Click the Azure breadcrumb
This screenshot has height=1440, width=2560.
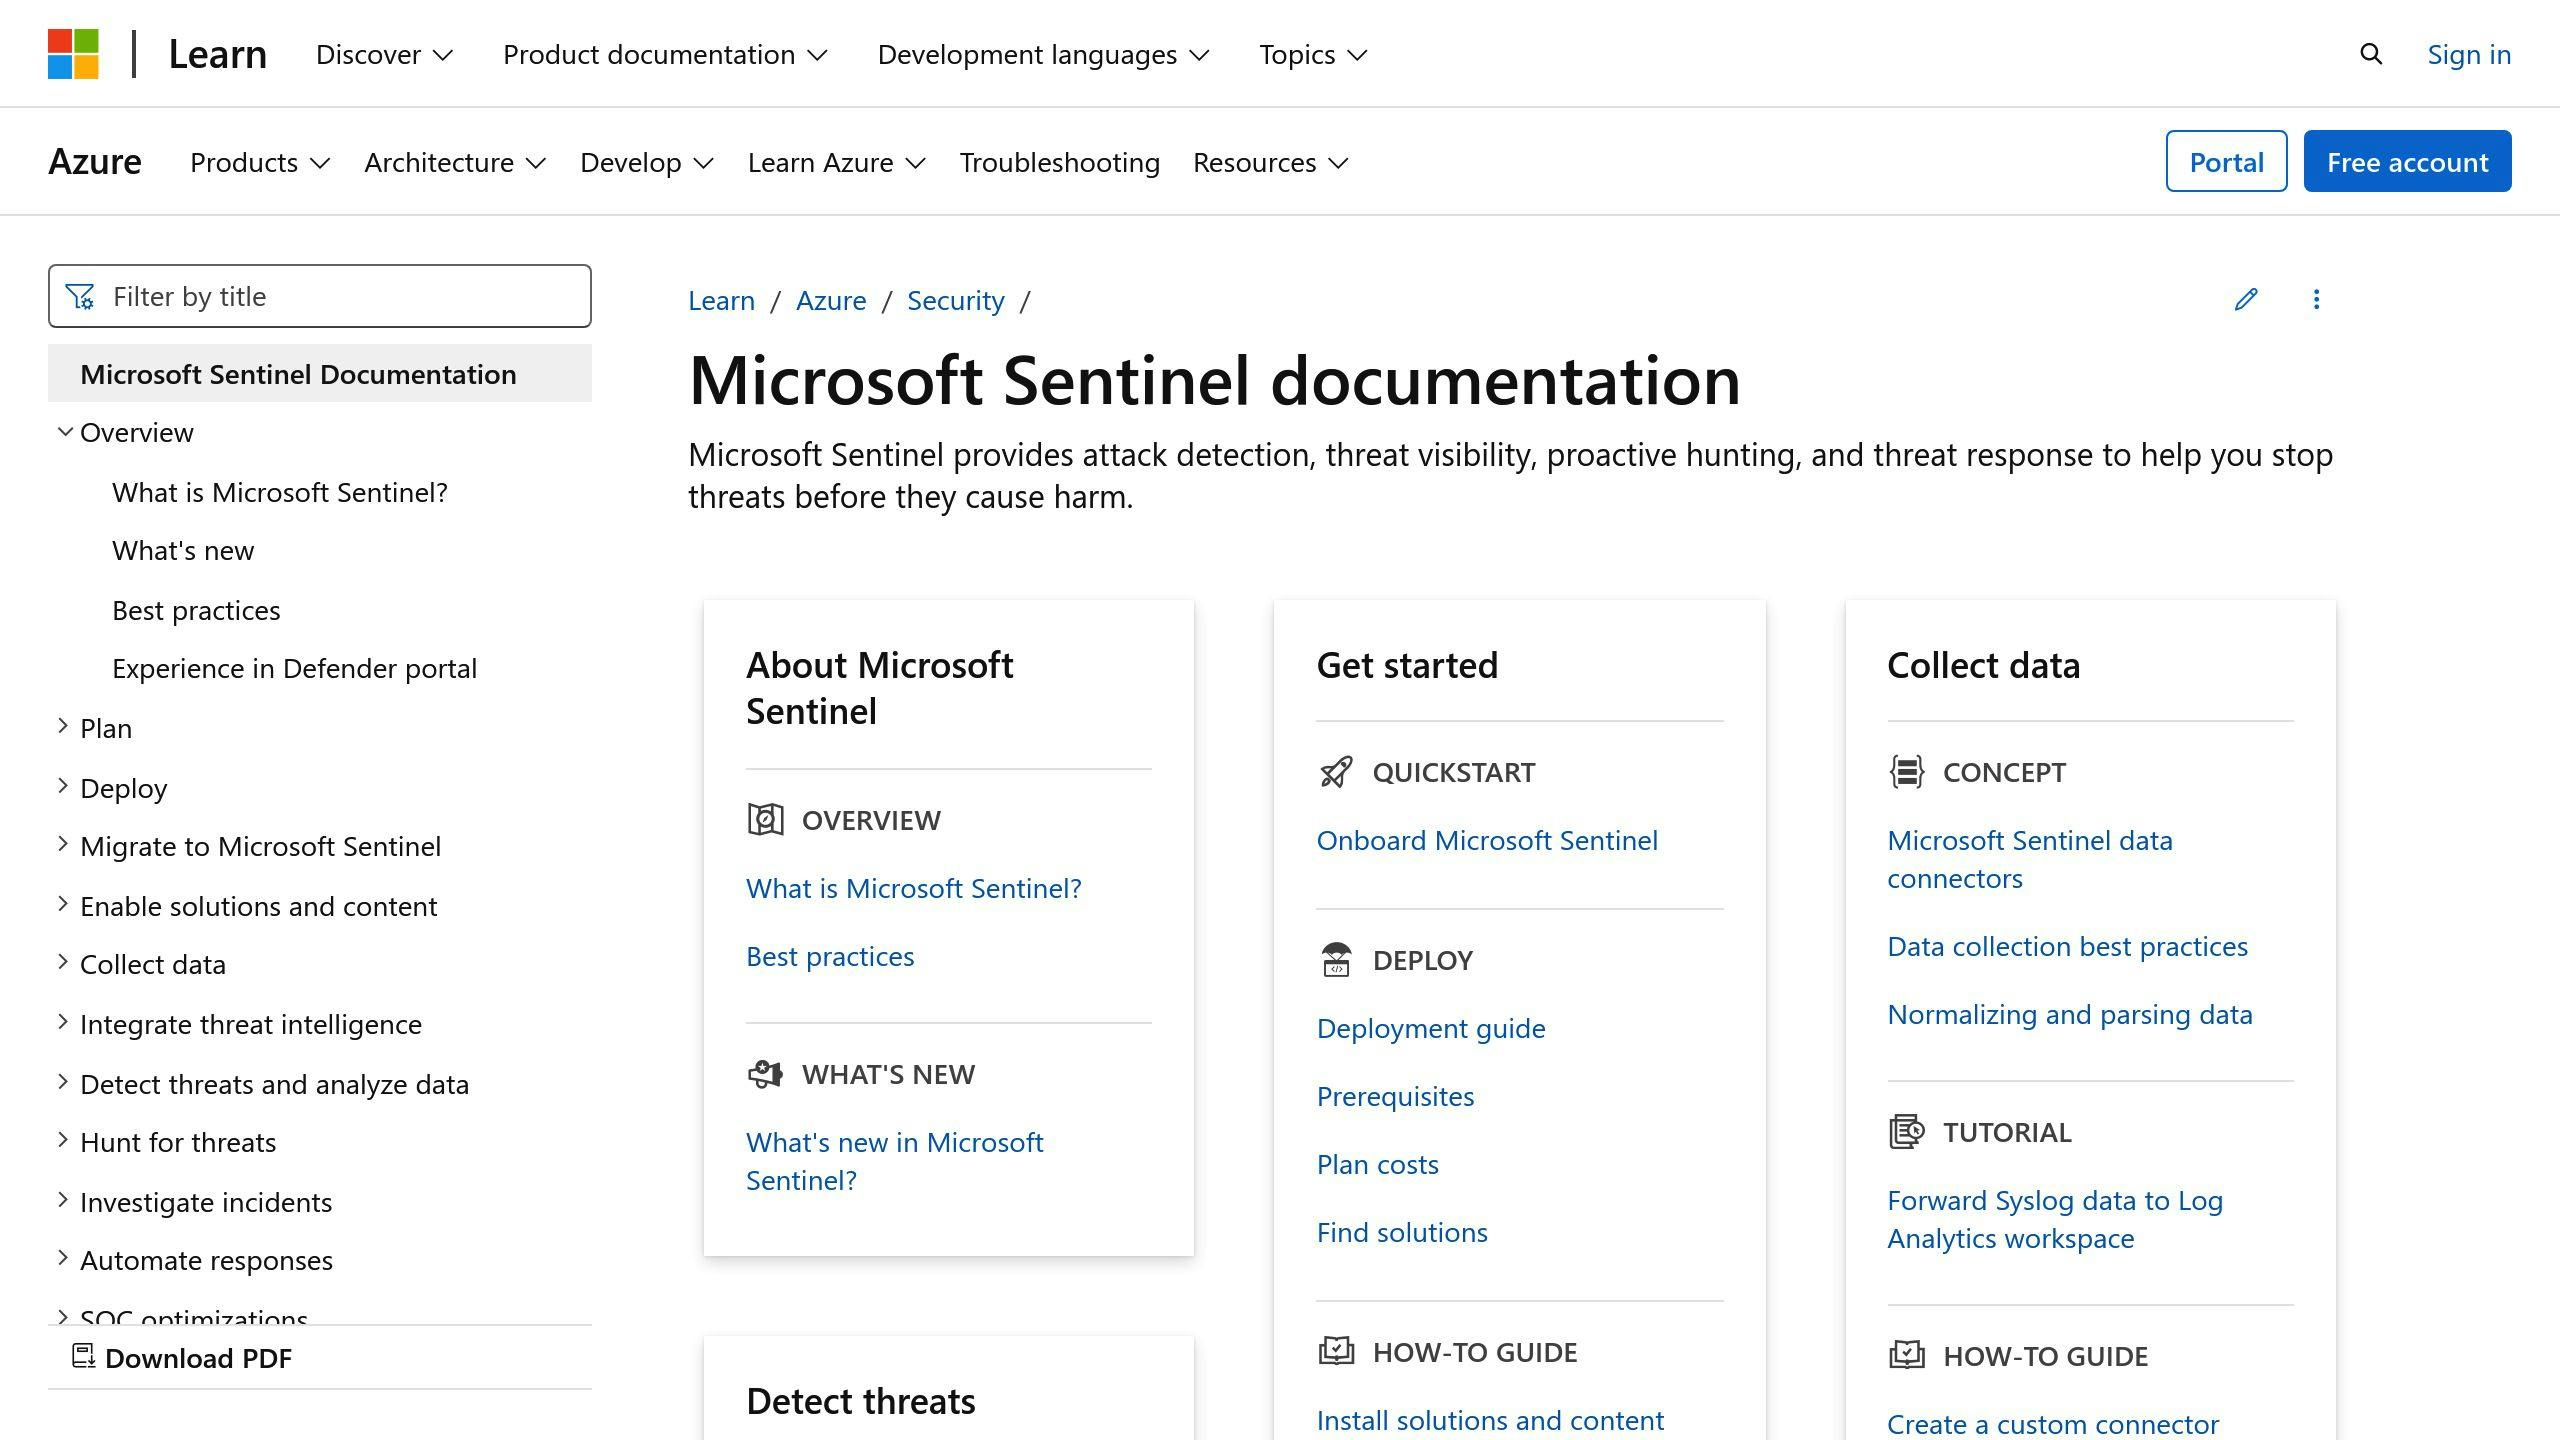pyautogui.click(x=831, y=300)
